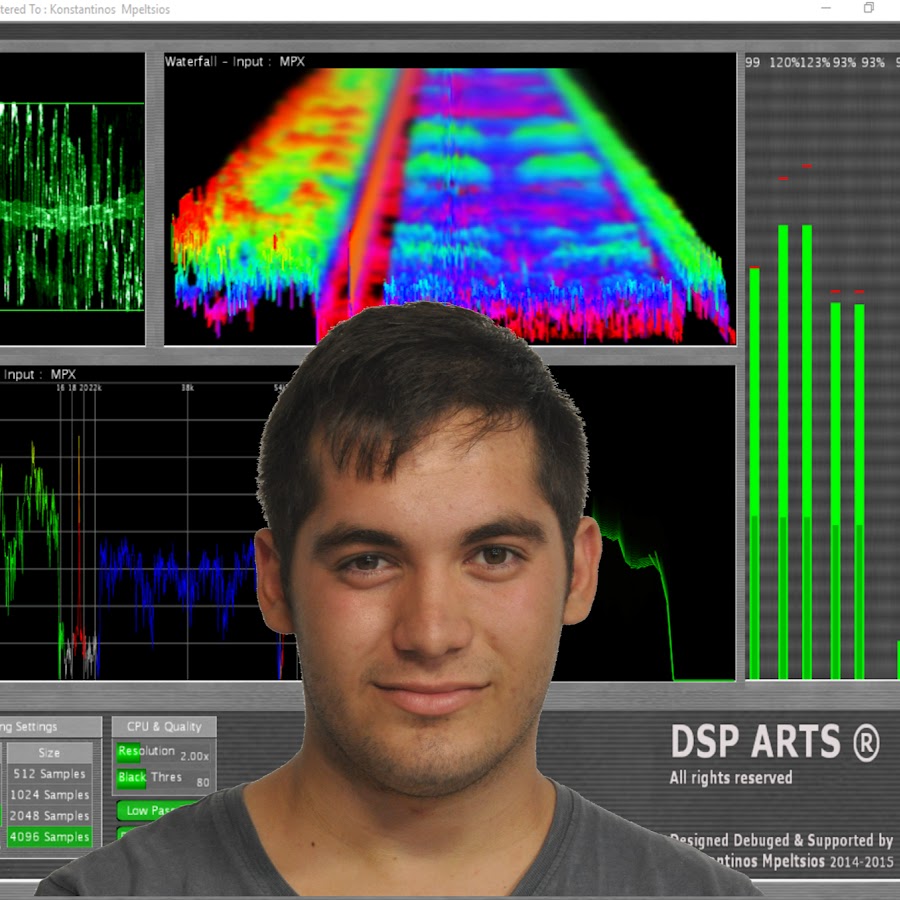Click the CPU & Quality panel header
900x900 pixels.
click(x=164, y=727)
